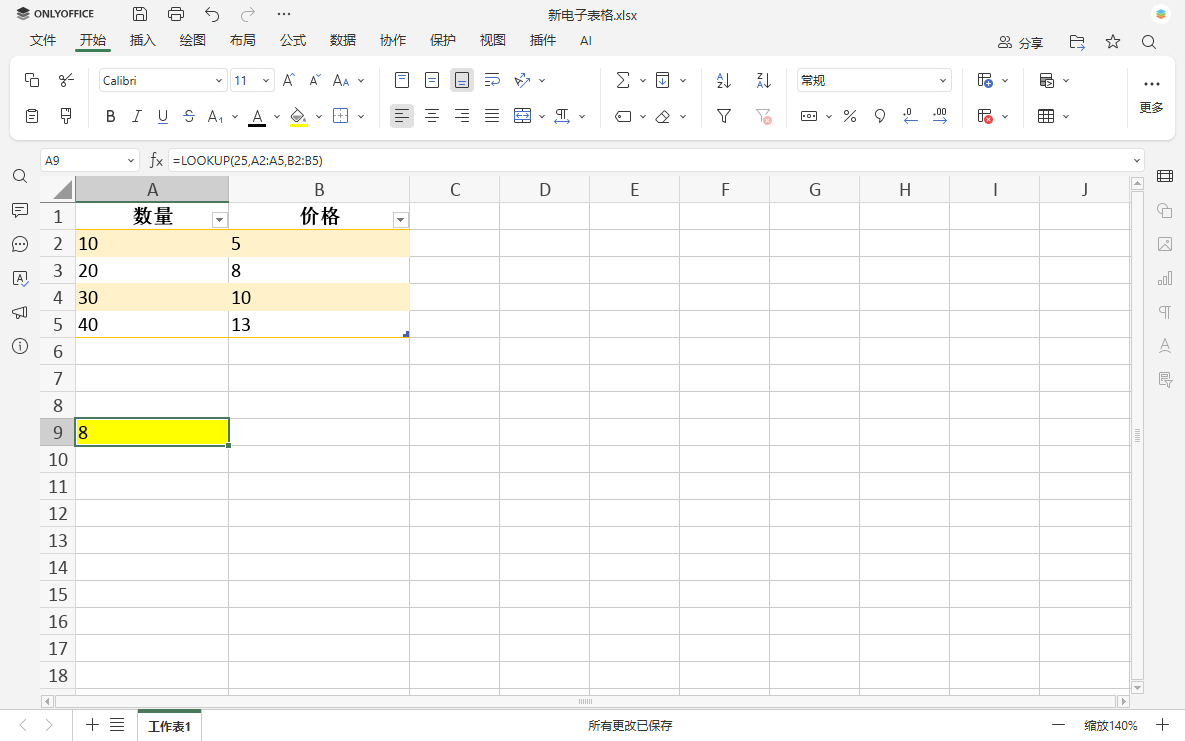Open the Comments panel
This screenshot has width=1185, height=741.
pyautogui.click(x=19, y=210)
